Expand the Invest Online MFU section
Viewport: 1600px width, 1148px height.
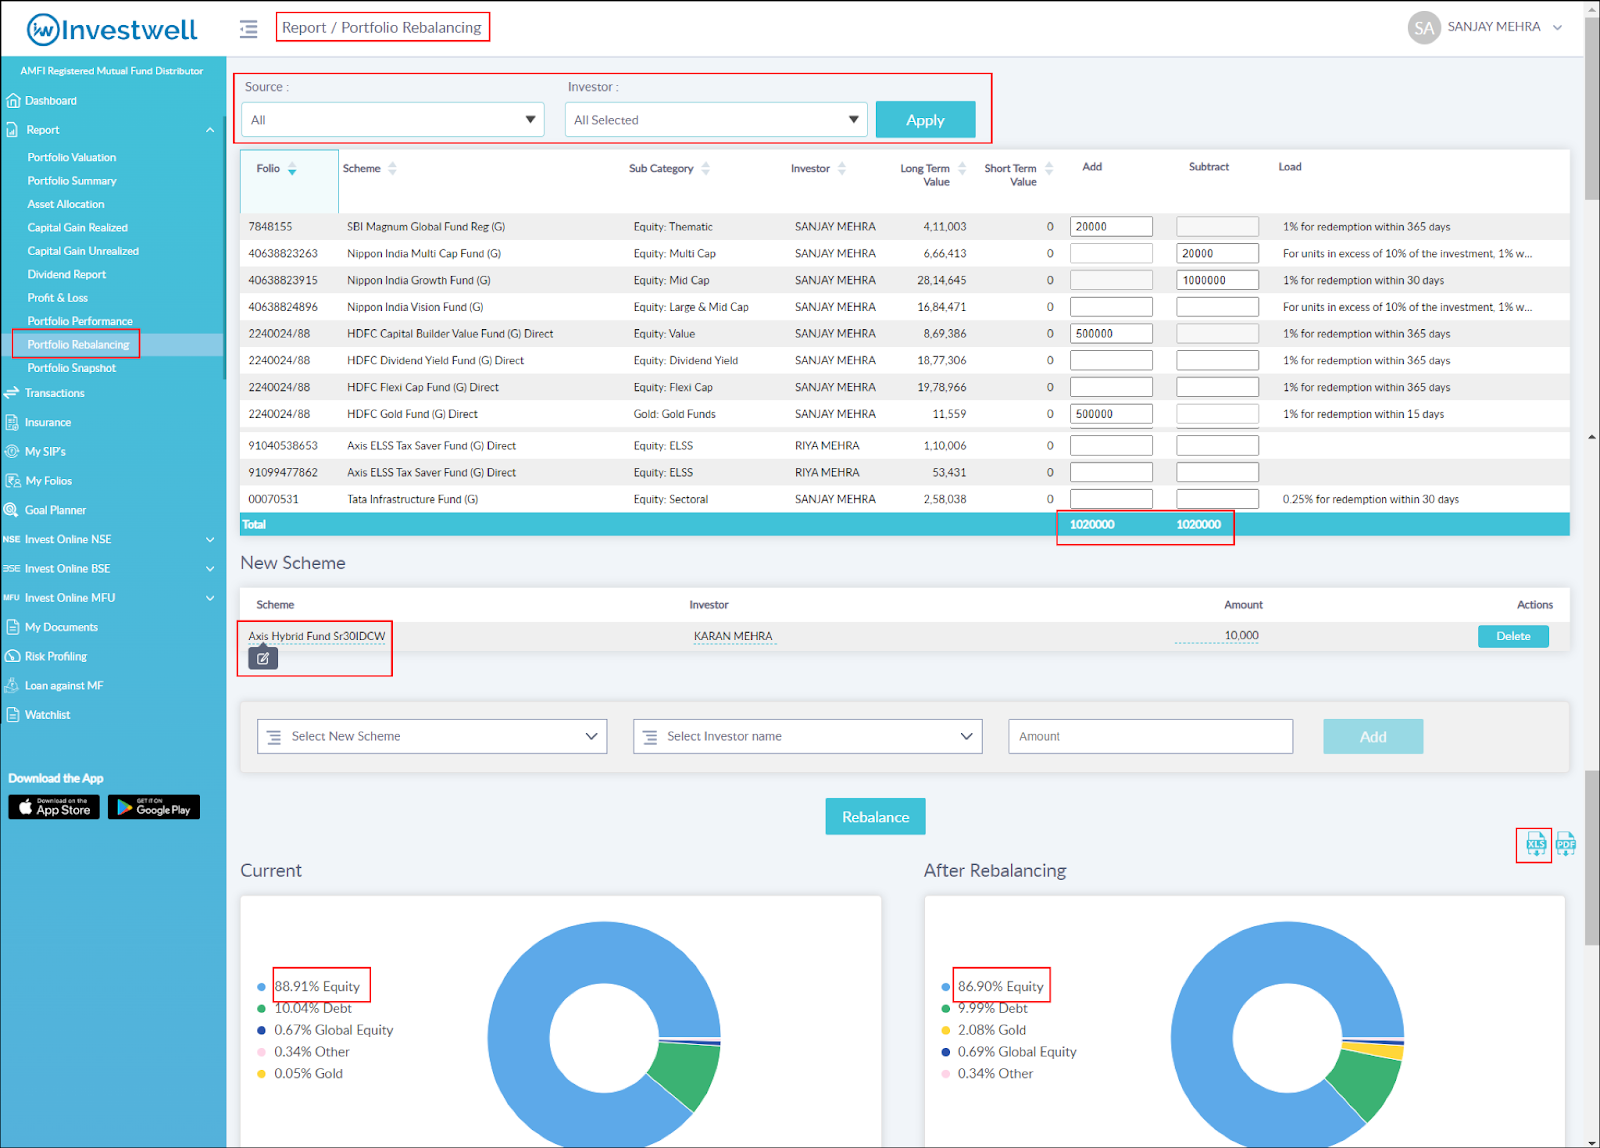pos(210,598)
